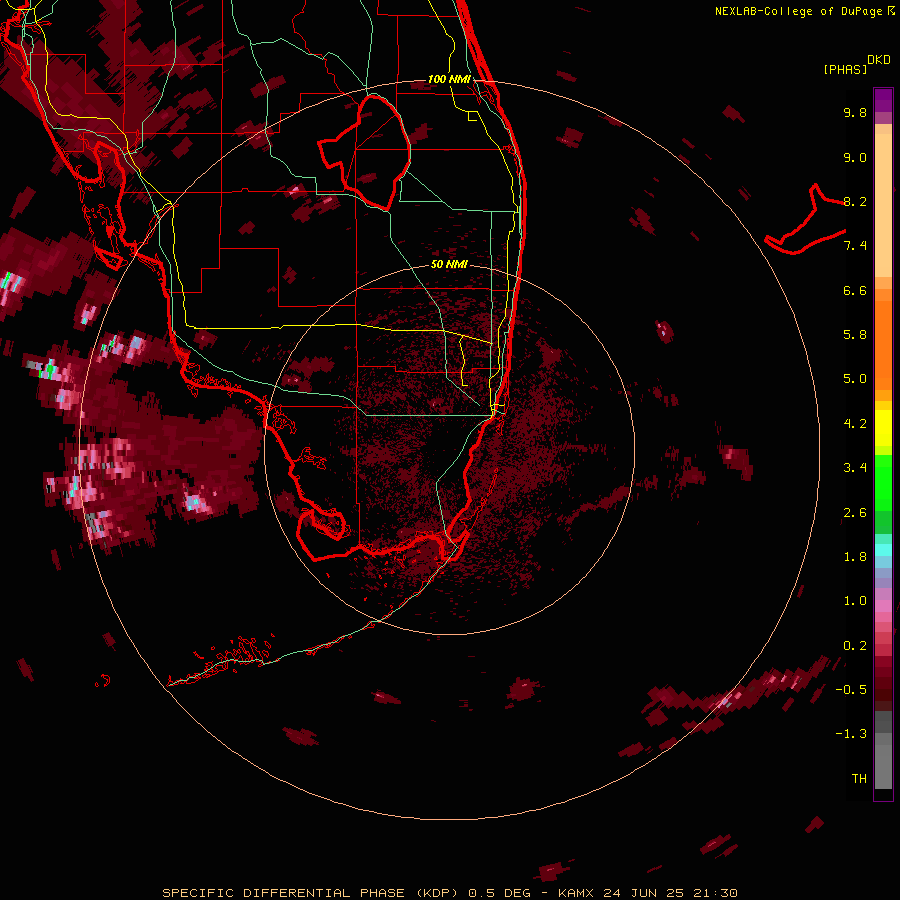Click the 2.6 value on the color scale
900x900 pixels.
point(855,513)
